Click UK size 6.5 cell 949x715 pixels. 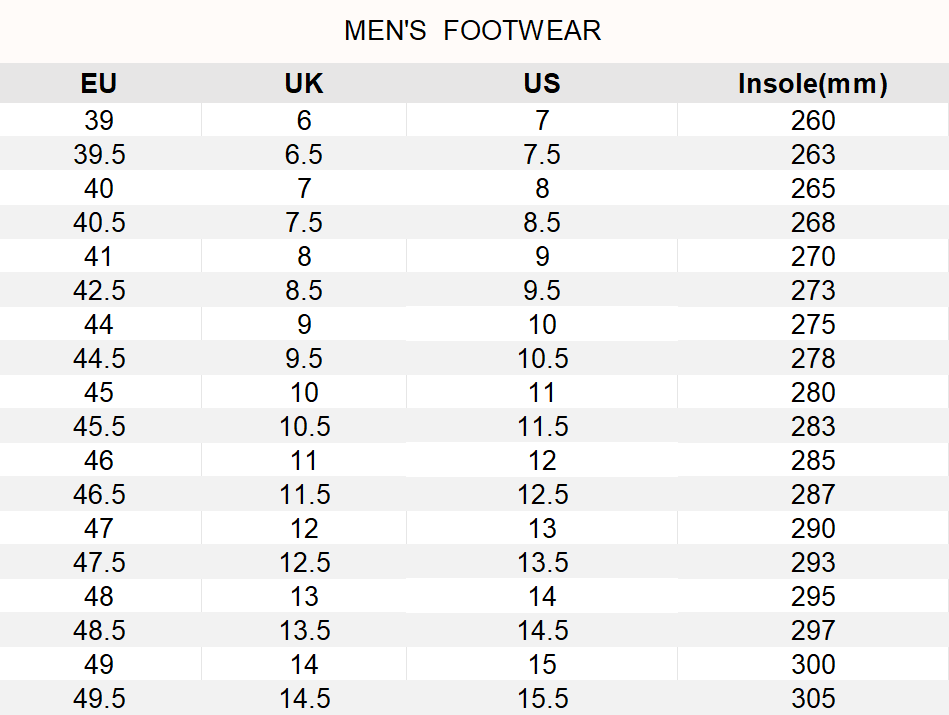point(304,155)
